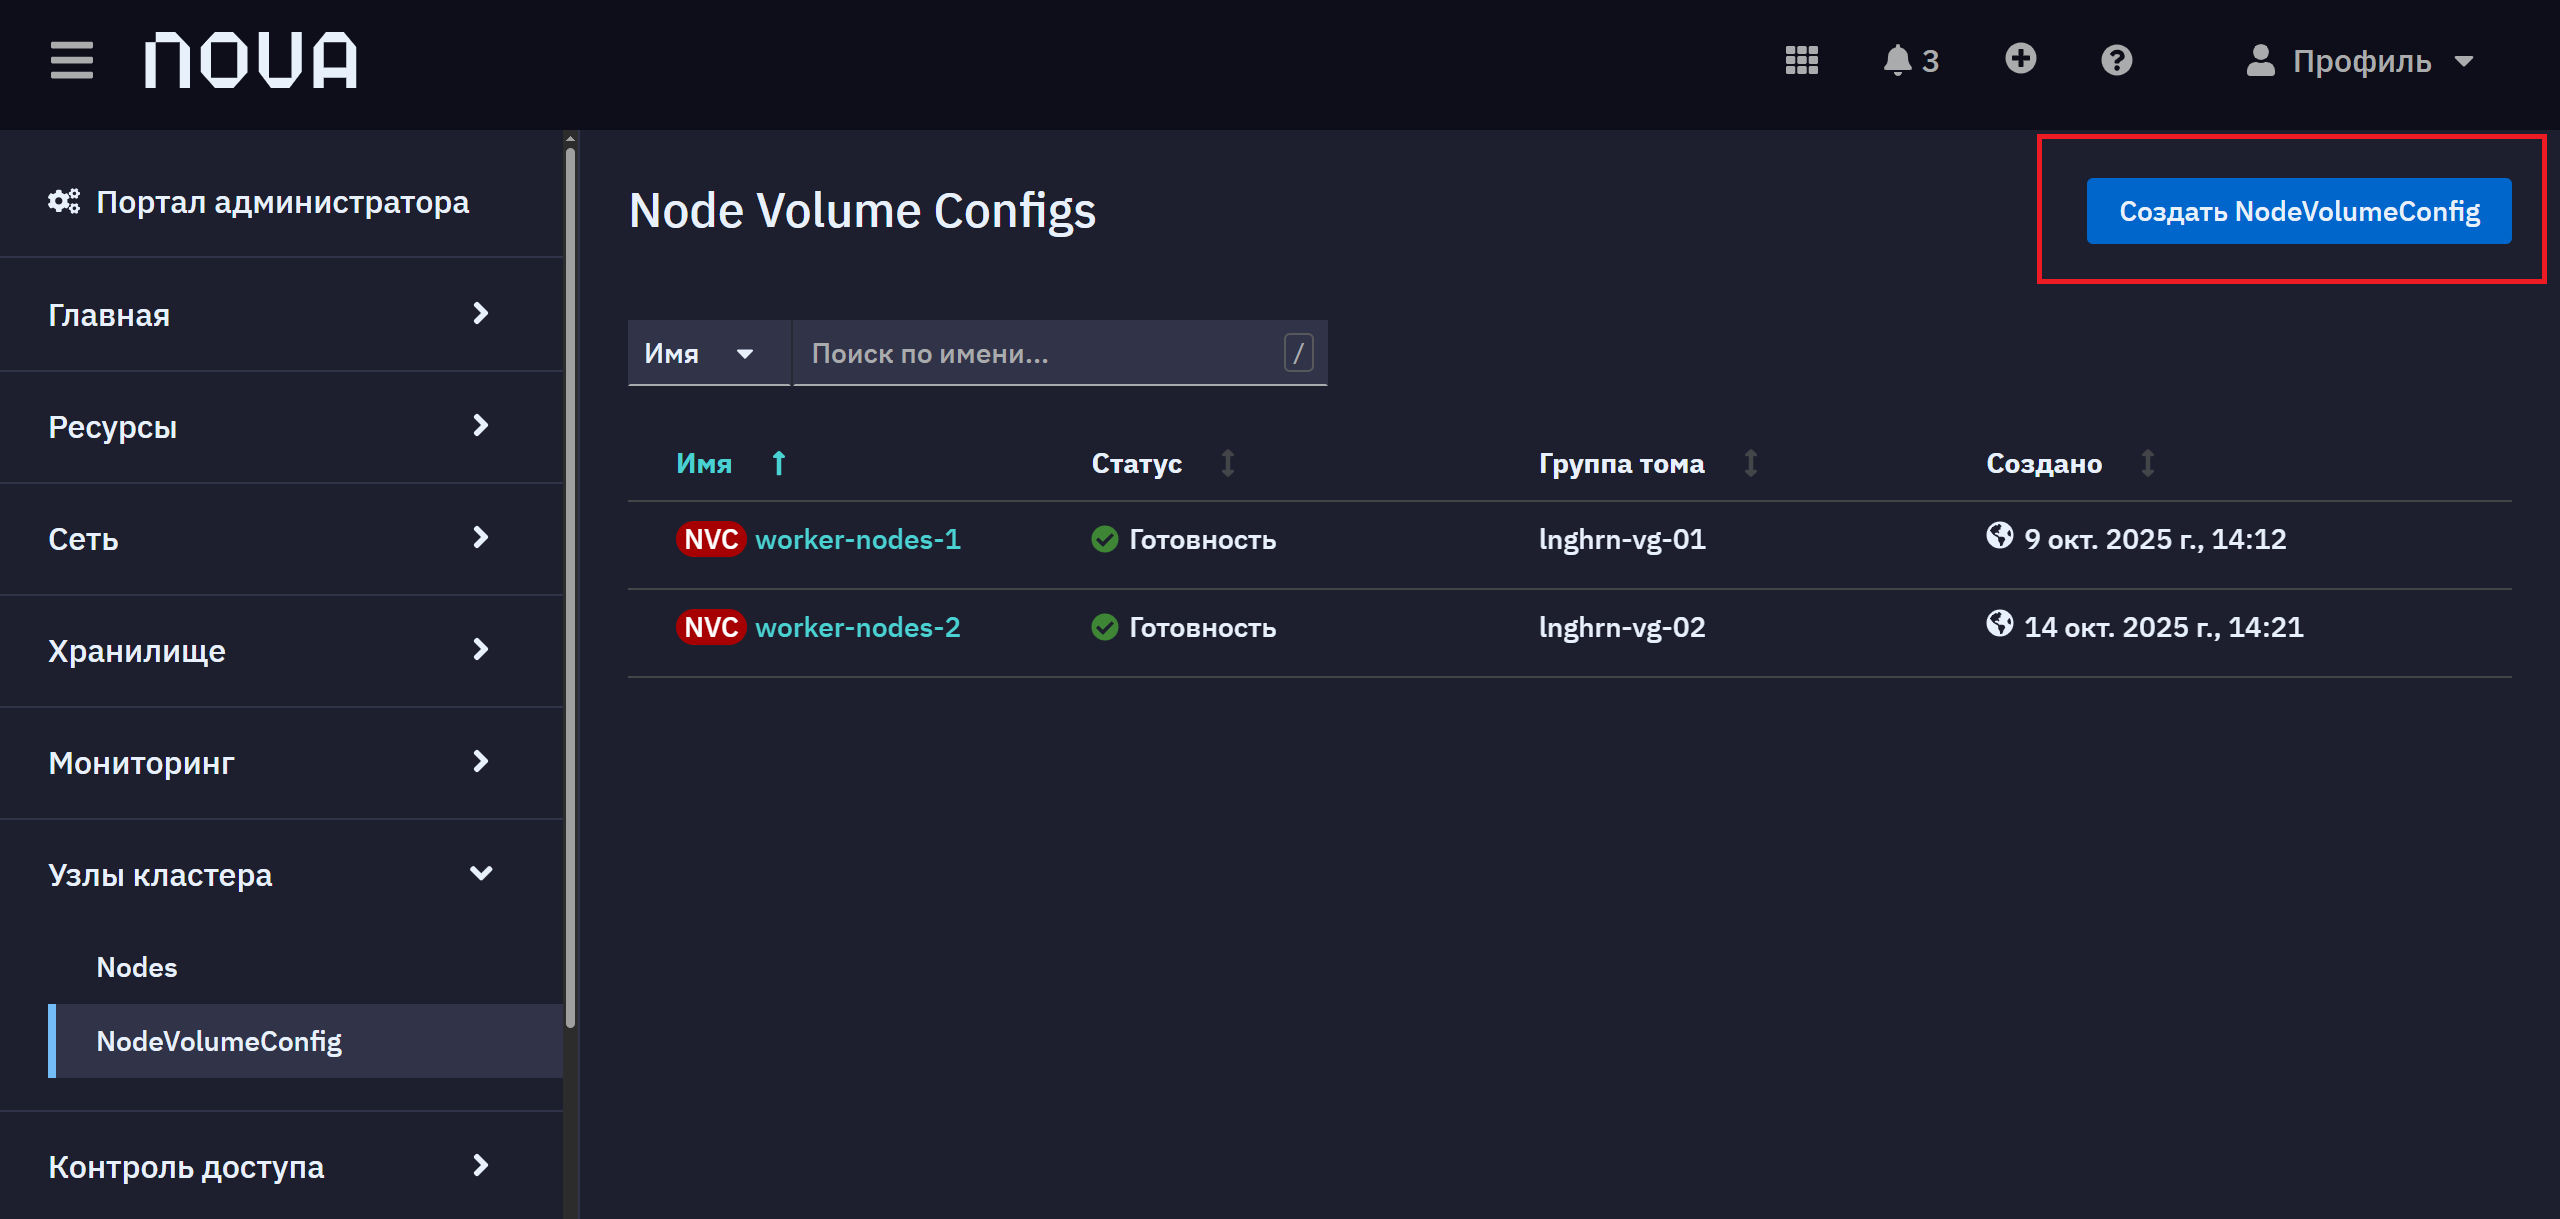Open the Имя filter type dropdown
This screenshot has height=1219, width=2560.
[709, 353]
